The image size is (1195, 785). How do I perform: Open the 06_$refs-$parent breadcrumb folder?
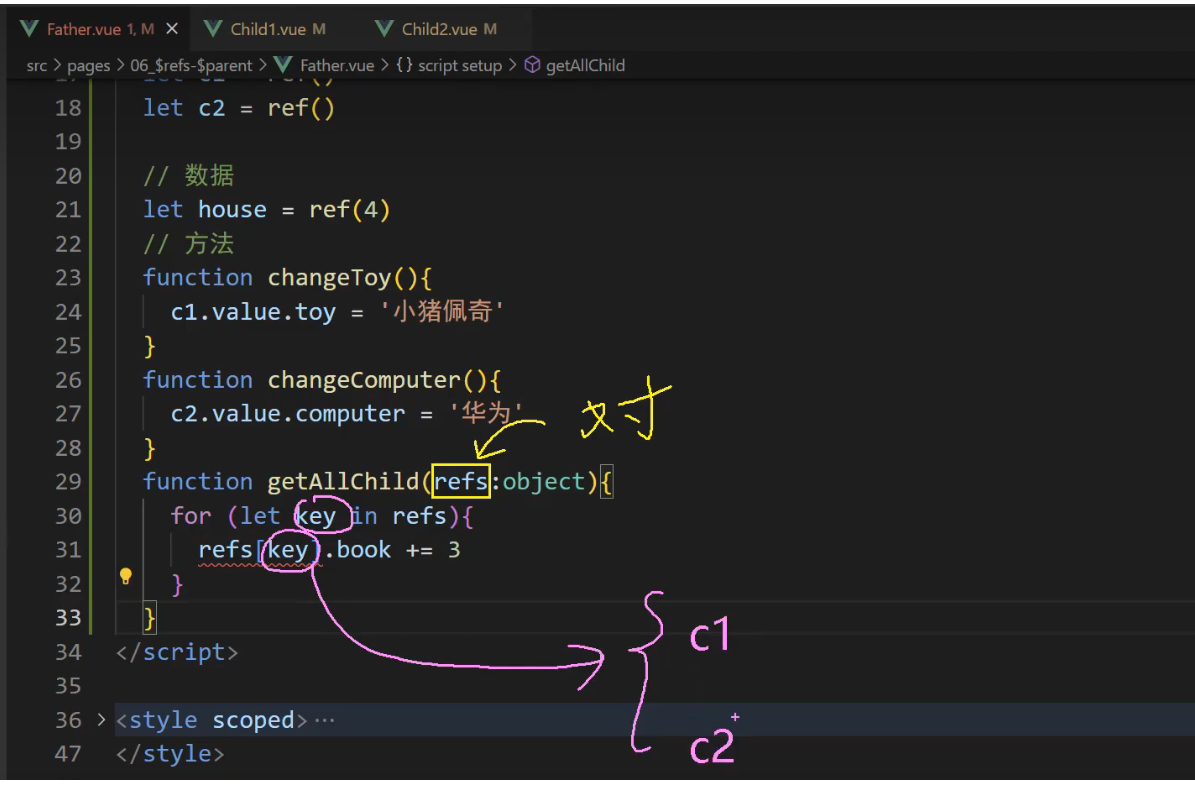tap(191, 66)
